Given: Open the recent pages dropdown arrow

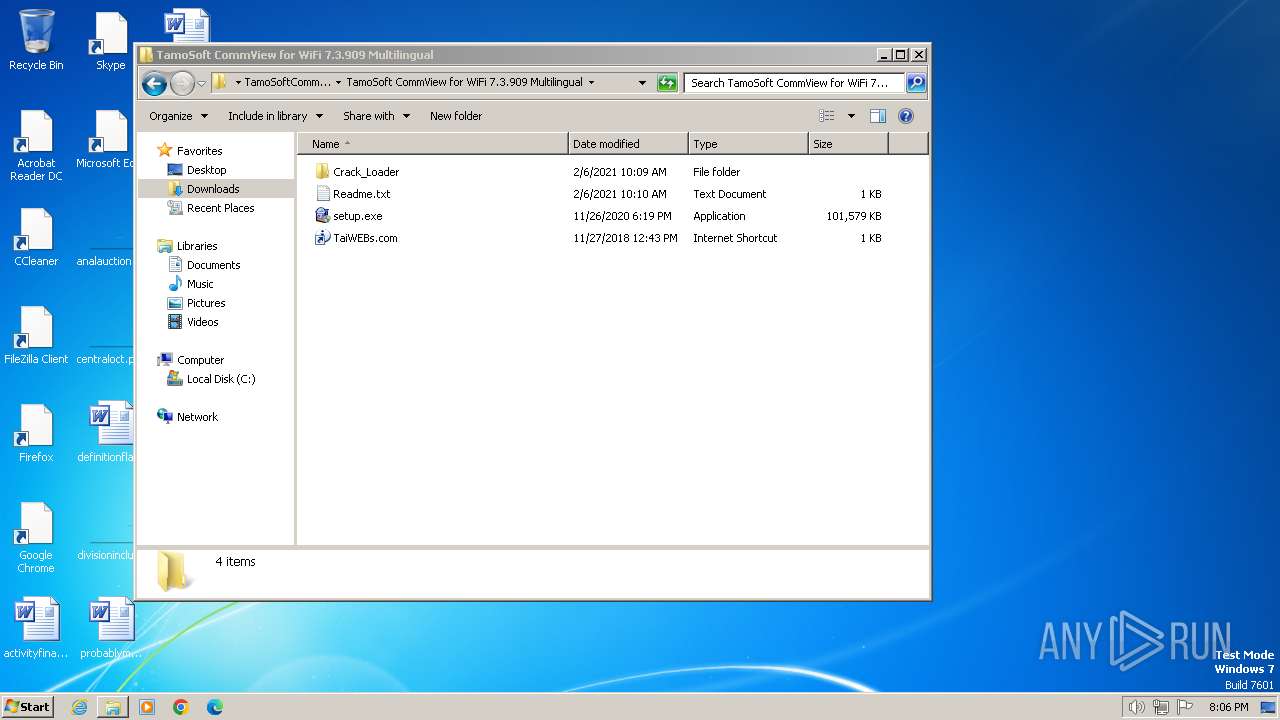Looking at the screenshot, I should [202, 83].
